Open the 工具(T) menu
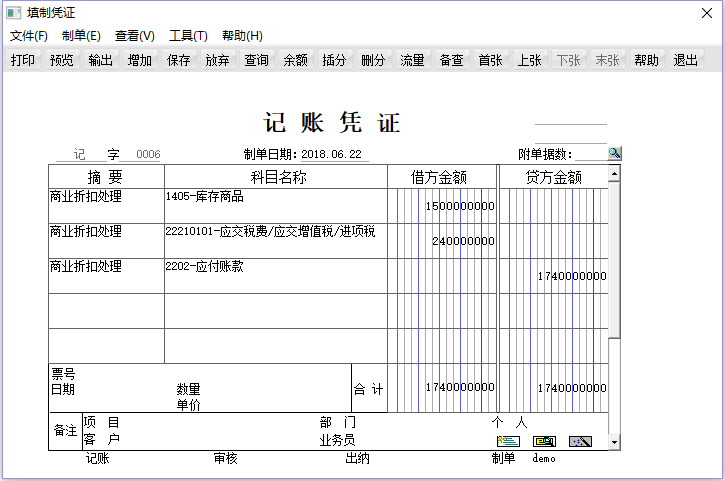The image size is (725, 481). (188, 36)
